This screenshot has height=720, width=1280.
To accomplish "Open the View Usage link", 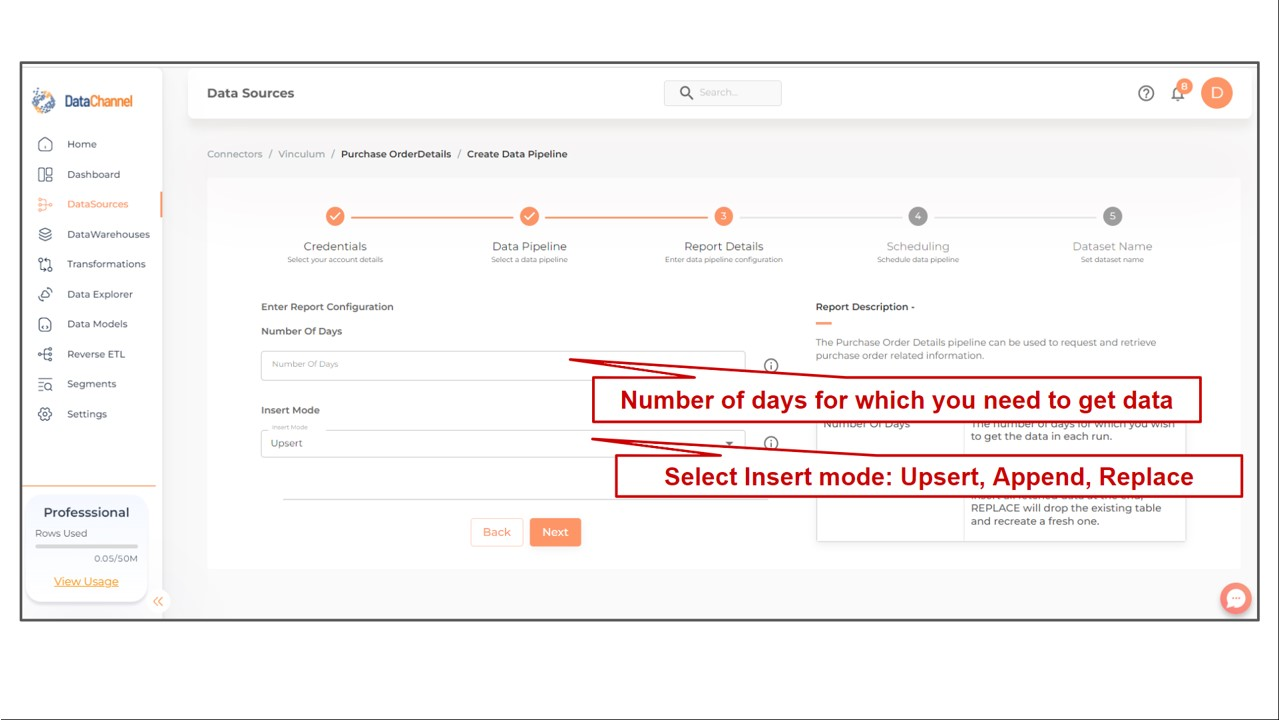I will (86, 581).
